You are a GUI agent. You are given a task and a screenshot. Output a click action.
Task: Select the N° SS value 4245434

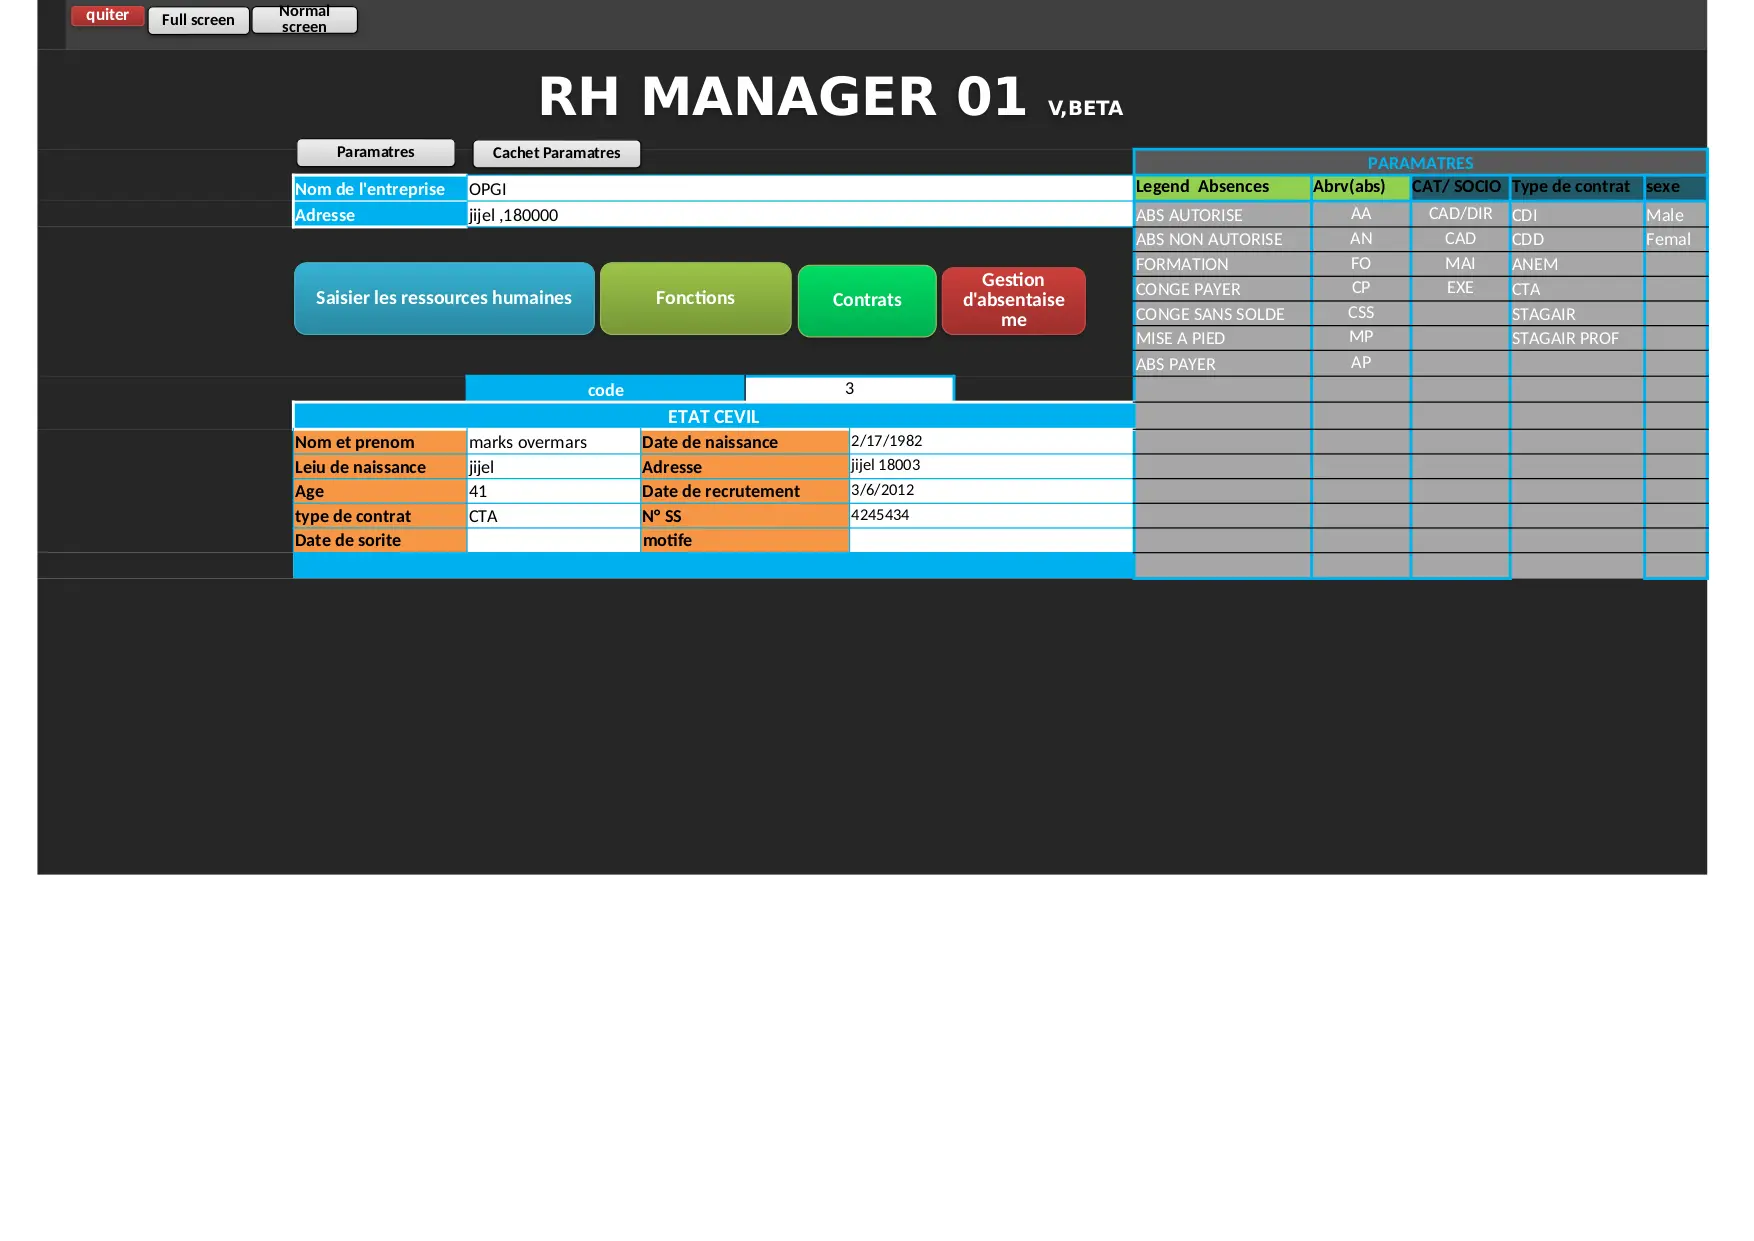tap(990, 515)
